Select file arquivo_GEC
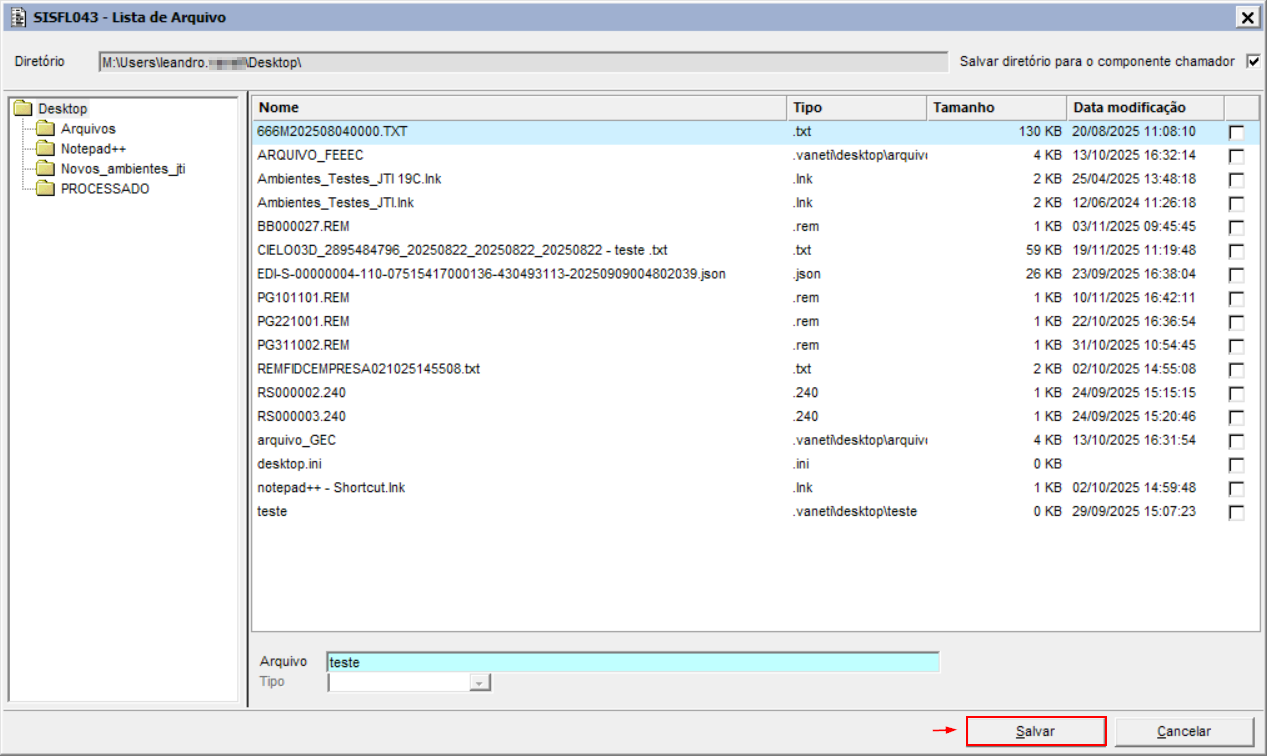The height and width of the screenshot is (756, 1267). 297,440
